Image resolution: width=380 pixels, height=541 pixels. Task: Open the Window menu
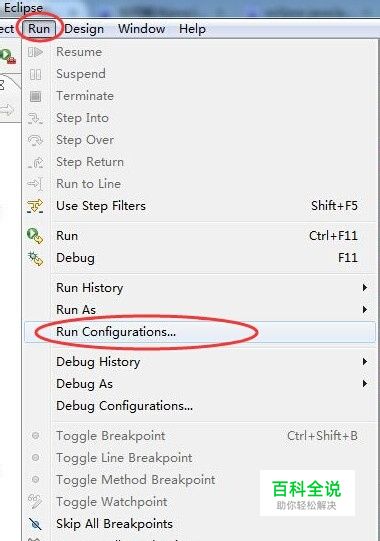[142, 29]
